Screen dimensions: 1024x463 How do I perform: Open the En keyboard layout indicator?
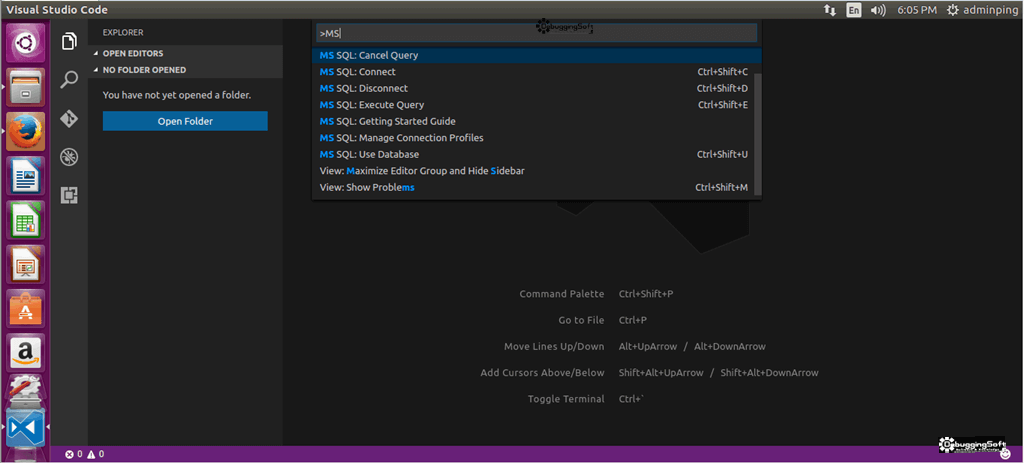pos(854,10)
